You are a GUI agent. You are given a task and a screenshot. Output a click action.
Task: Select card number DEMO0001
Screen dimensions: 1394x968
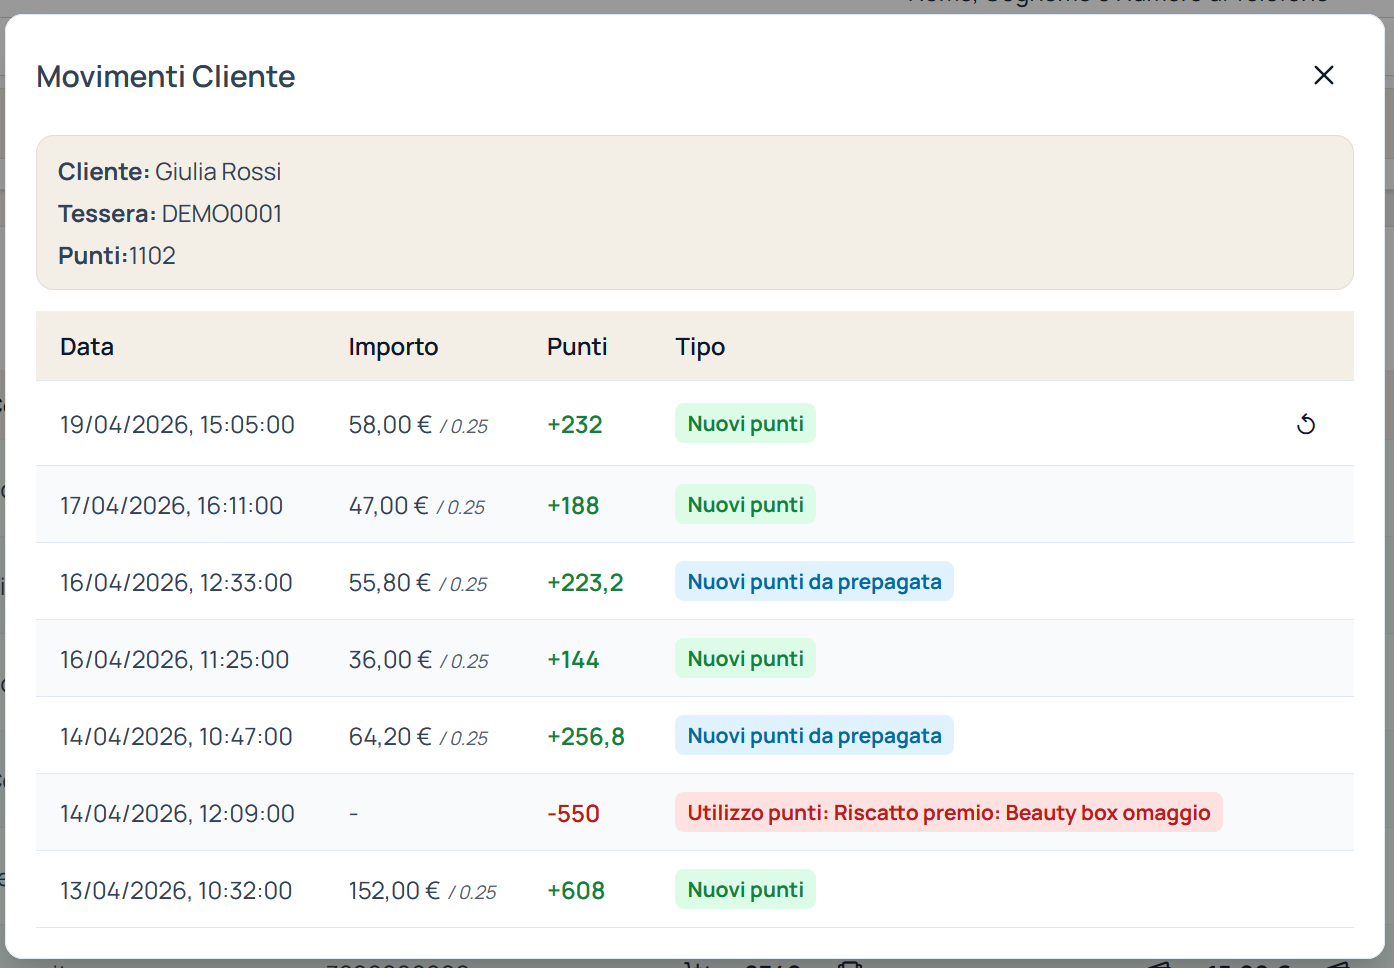222,213
